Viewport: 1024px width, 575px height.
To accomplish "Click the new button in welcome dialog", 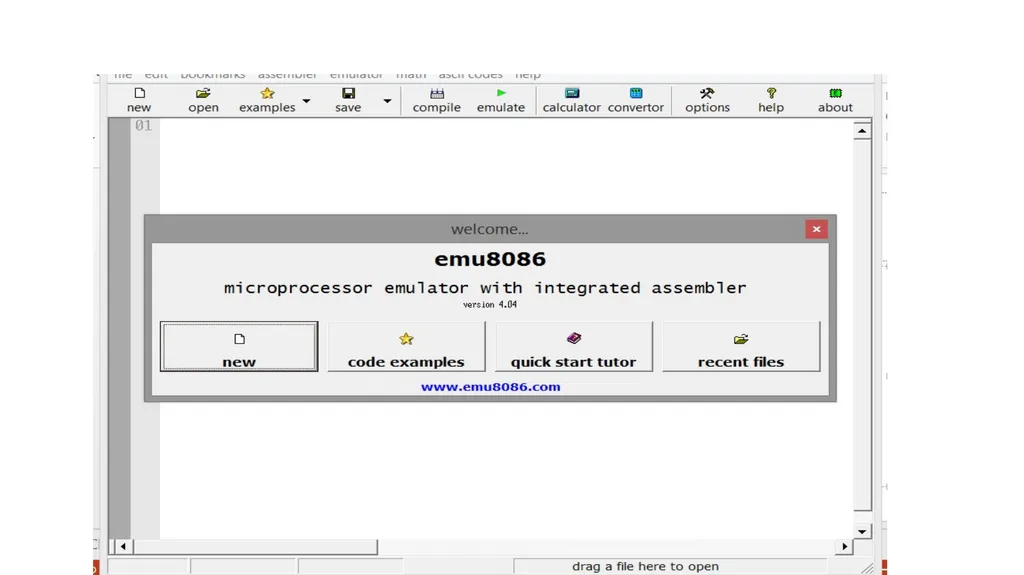I will click(239, 346).
